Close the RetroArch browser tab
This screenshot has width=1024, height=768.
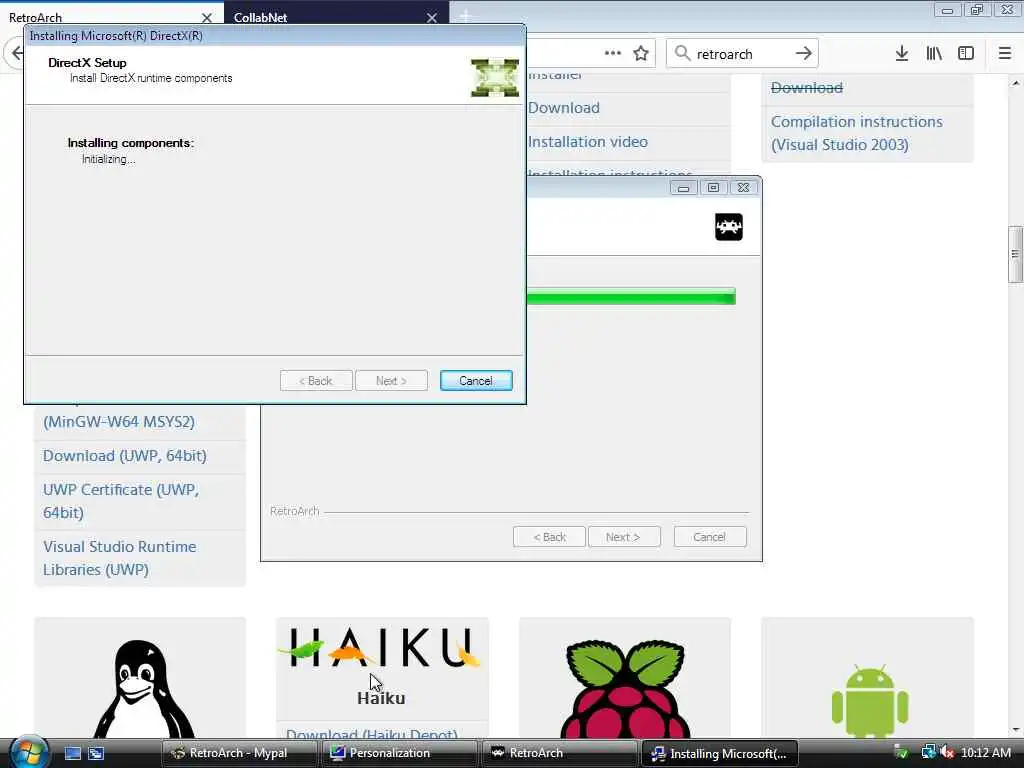(206, 18)
